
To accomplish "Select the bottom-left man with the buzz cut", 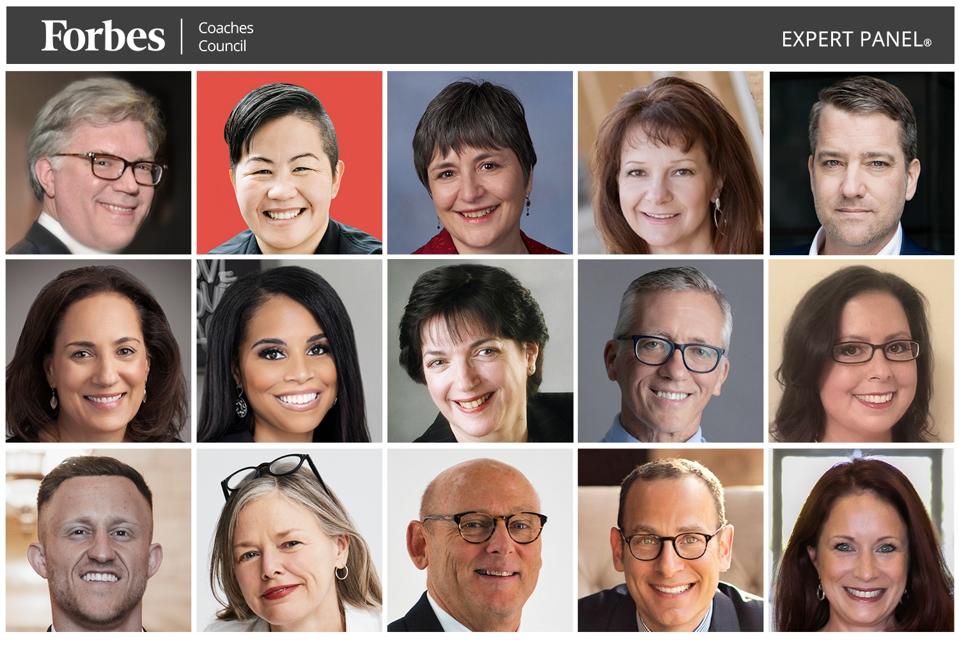I will point(98,541).
